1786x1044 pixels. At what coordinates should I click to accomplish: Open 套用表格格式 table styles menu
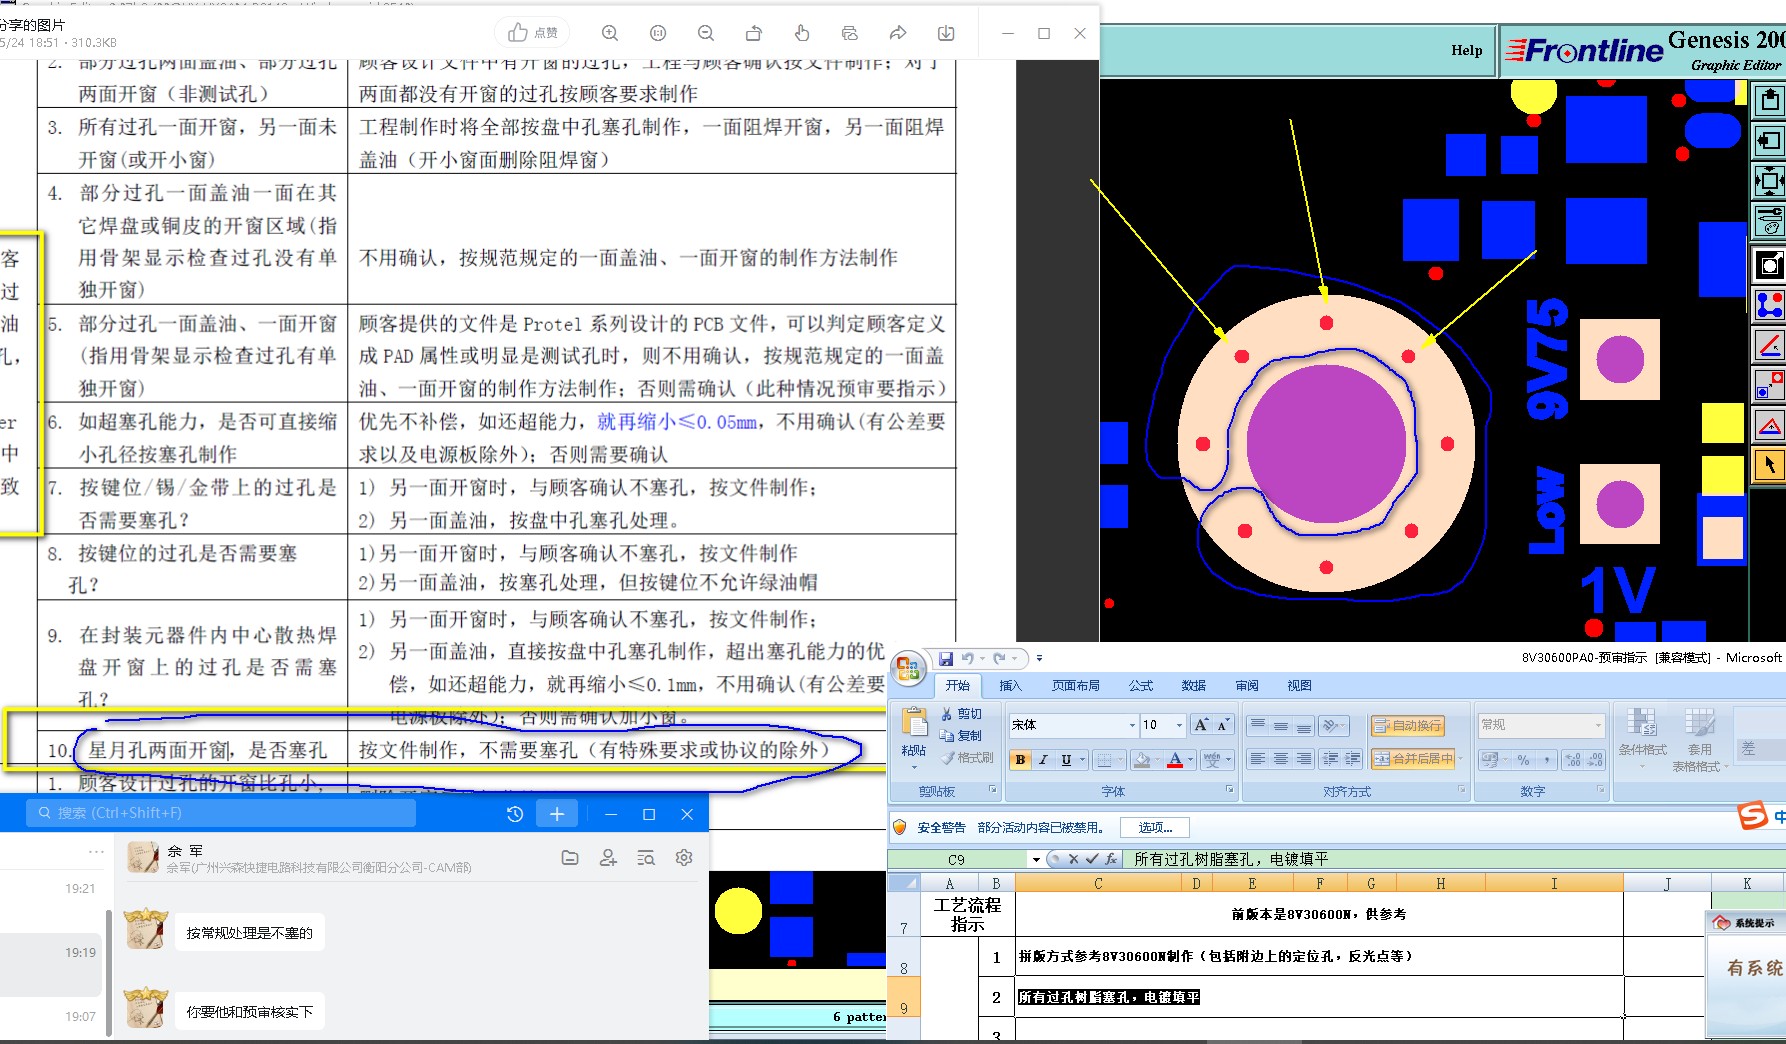coord(1700,740)
